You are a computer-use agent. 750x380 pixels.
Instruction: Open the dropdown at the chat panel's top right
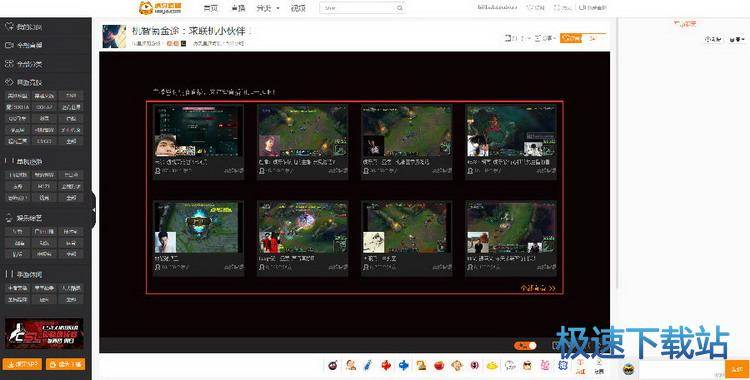[738, 40]
